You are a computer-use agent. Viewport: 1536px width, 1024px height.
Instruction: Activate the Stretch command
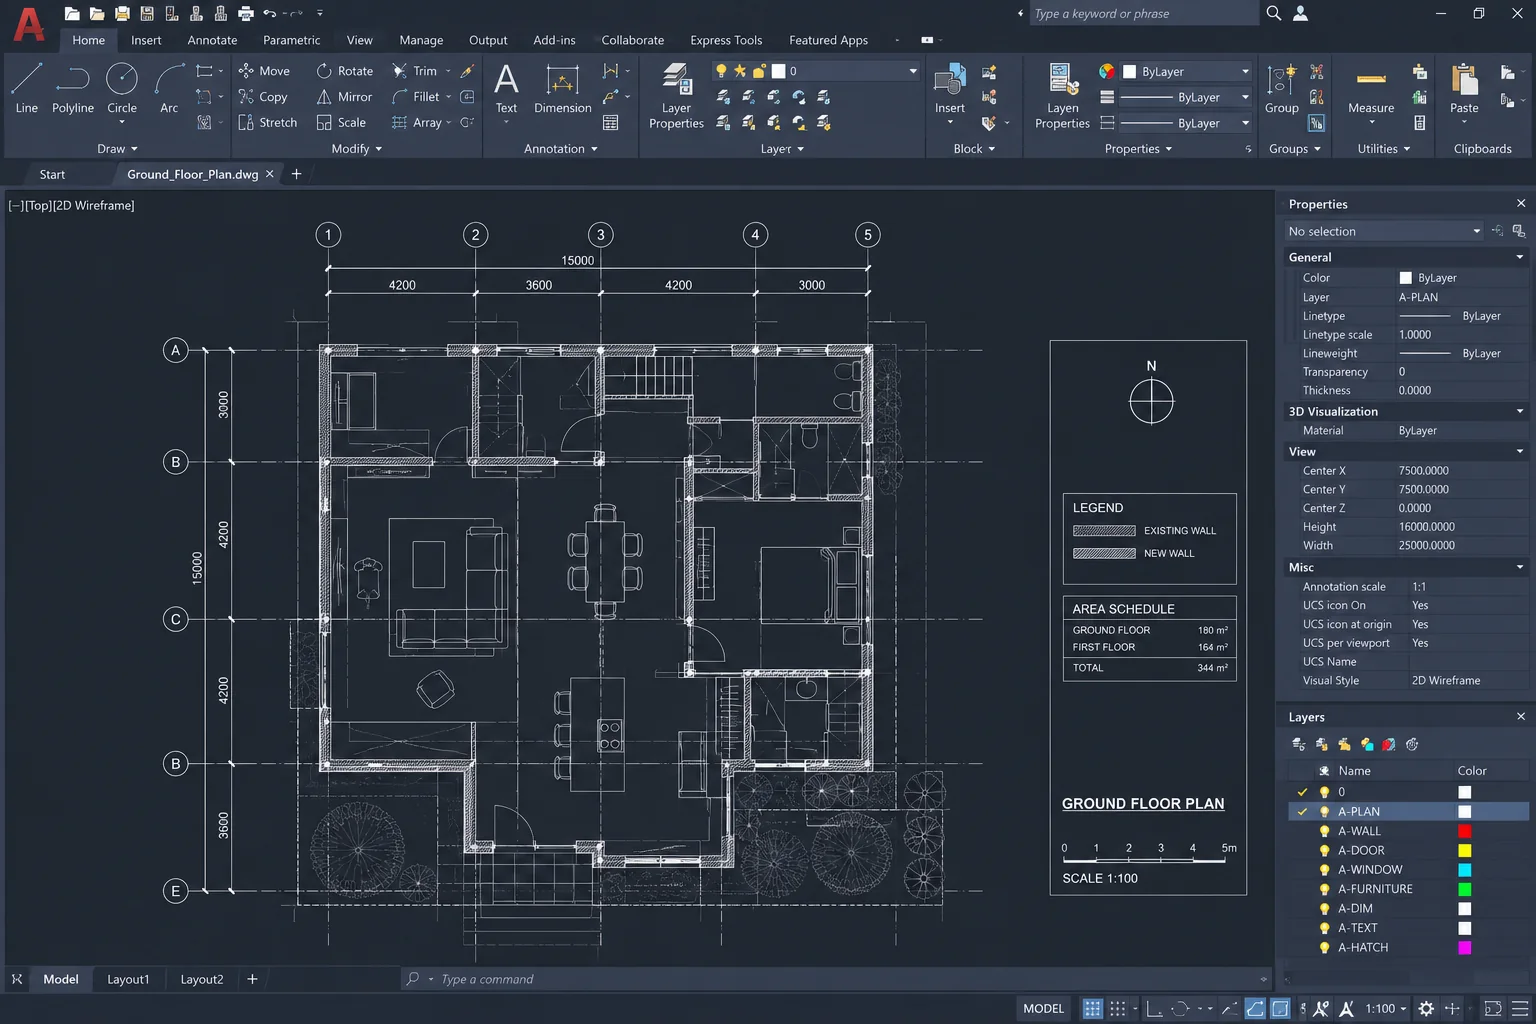pyautogui.click(x=267, y=122)
